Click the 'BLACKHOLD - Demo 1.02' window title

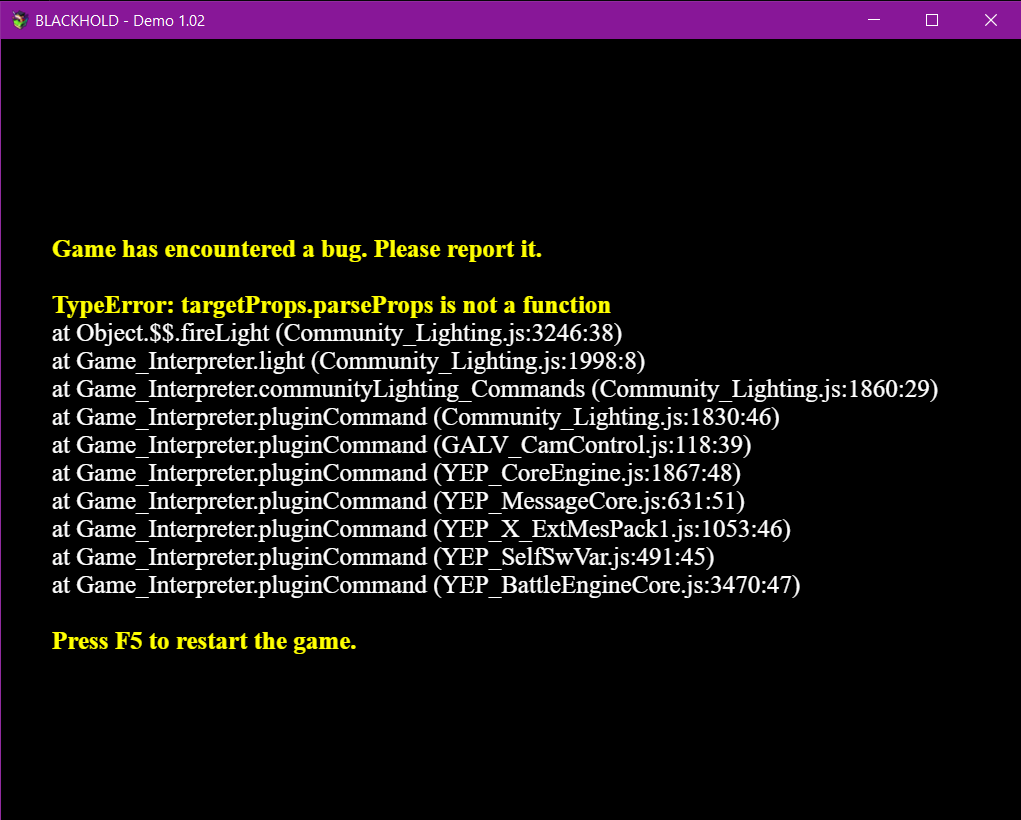120,21
